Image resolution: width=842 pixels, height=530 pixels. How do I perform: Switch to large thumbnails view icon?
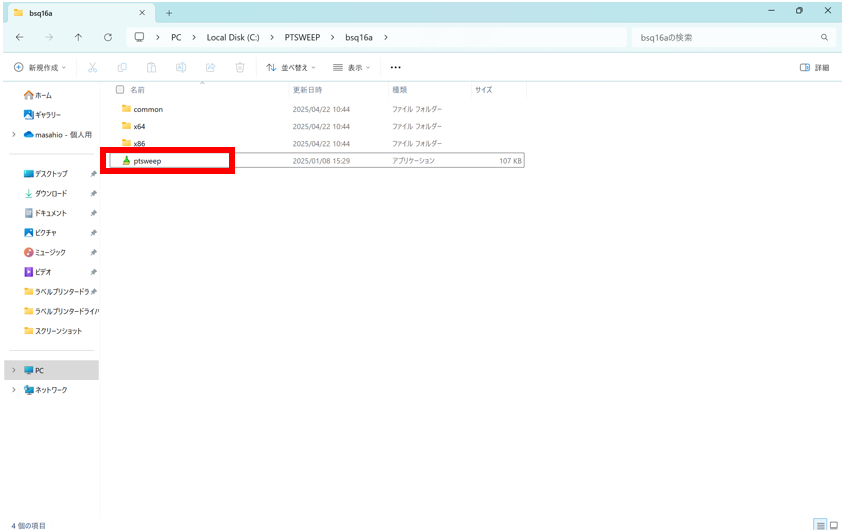click(834, 525)
